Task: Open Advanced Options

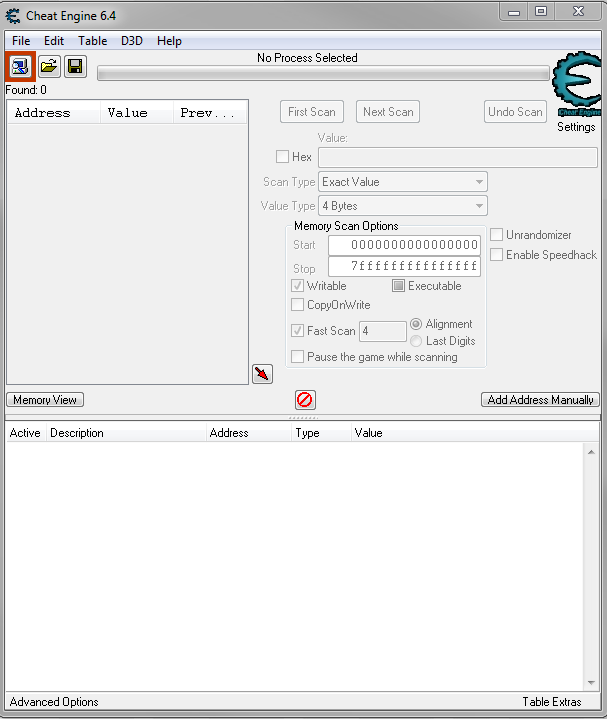Action: (x=54, y=702)
